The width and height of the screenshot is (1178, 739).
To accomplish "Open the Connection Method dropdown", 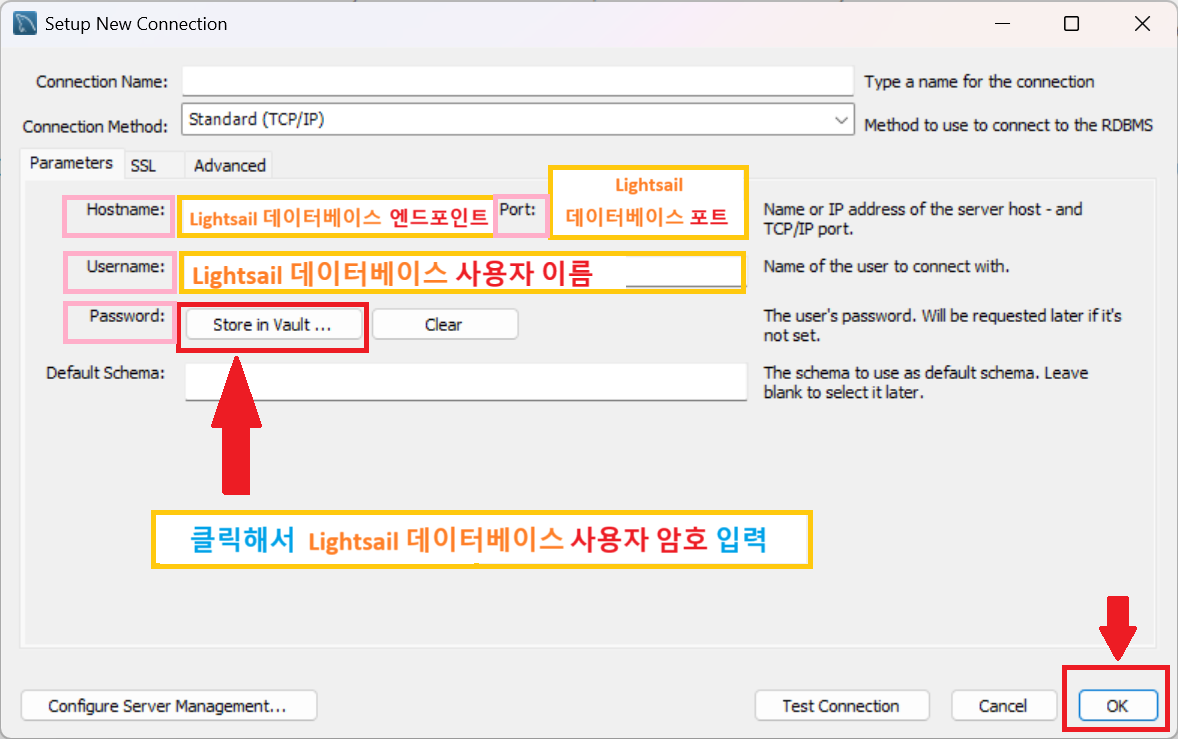I will tap(518, 119).
